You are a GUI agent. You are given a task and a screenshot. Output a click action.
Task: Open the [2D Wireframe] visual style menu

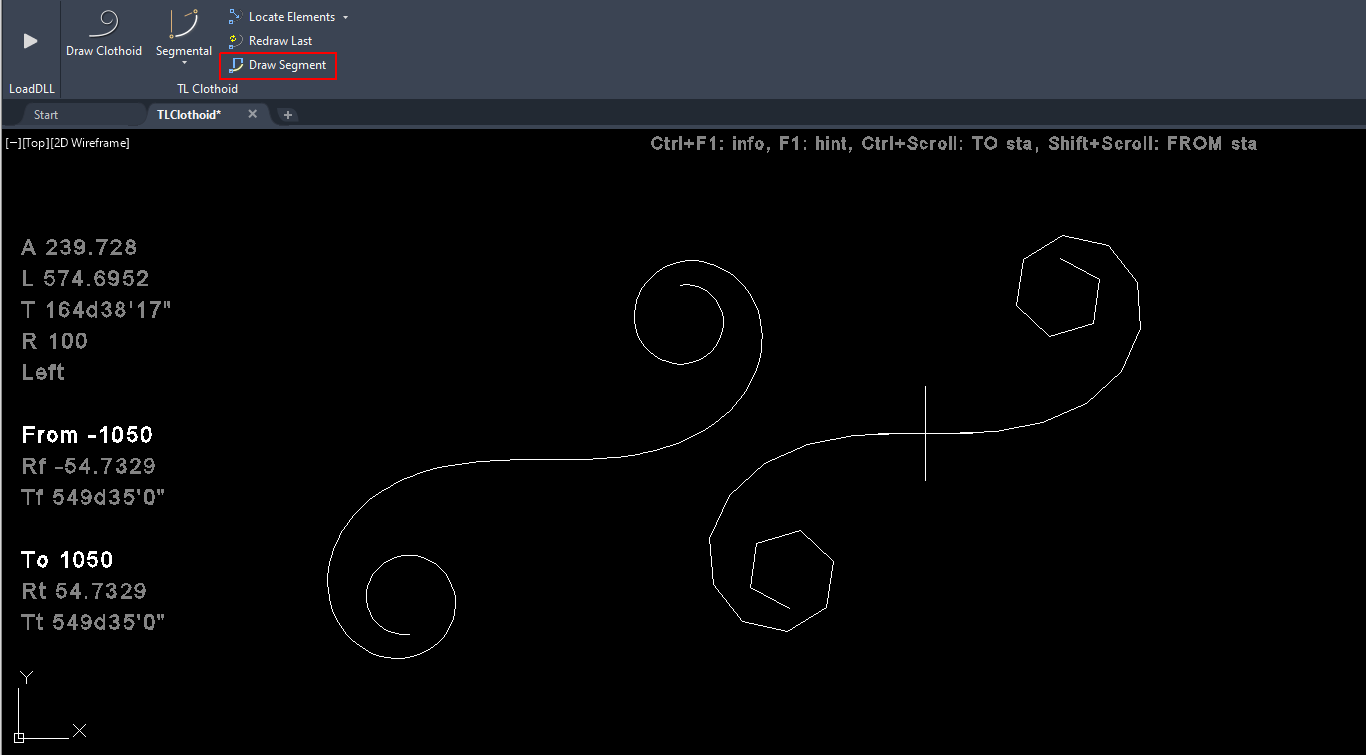[x=90, y=143]
